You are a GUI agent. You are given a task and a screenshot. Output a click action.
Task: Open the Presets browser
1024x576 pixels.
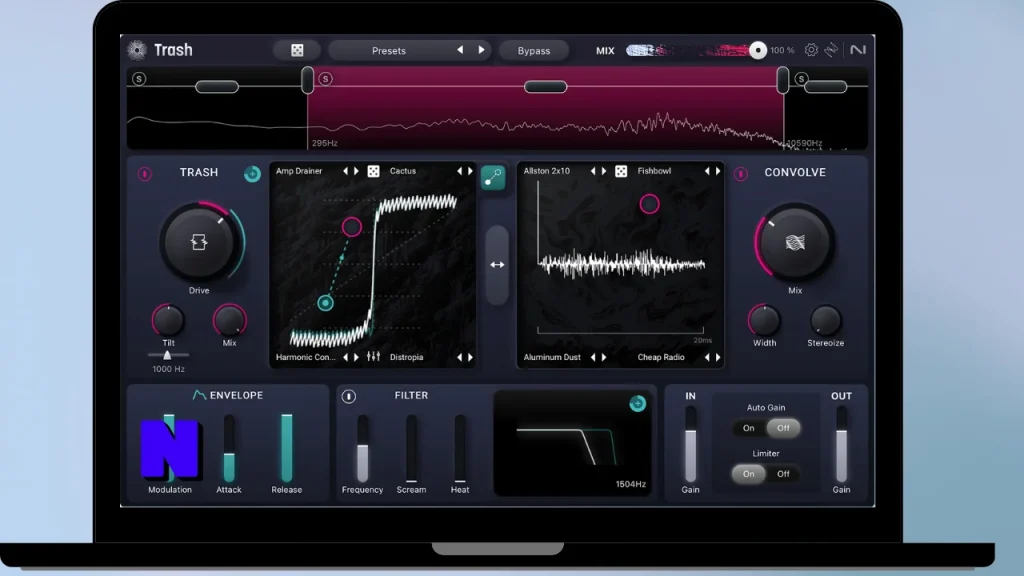tap(389, 50)
